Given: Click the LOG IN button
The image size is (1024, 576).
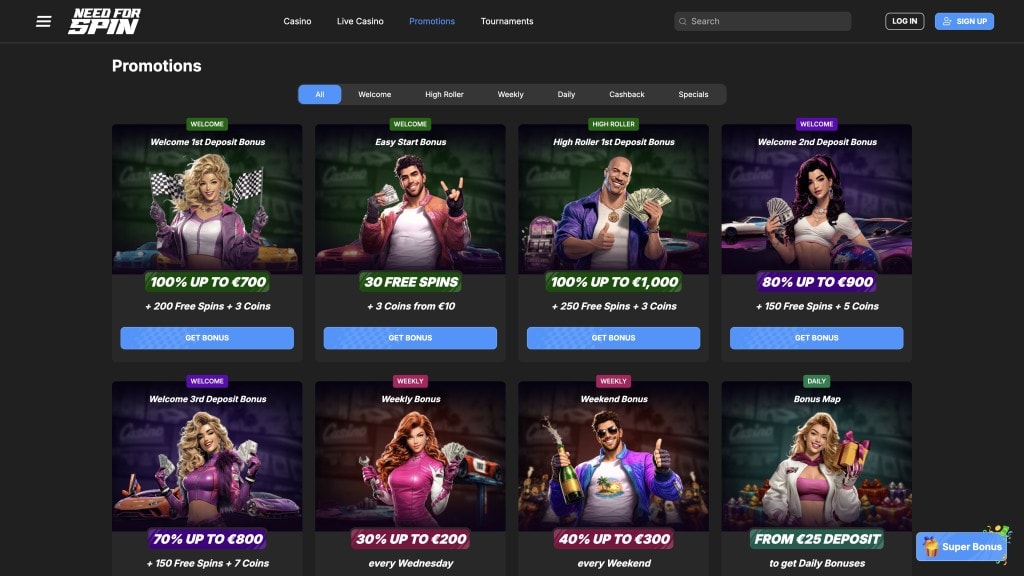Looking at the screenshot, I should click(904, 22).
